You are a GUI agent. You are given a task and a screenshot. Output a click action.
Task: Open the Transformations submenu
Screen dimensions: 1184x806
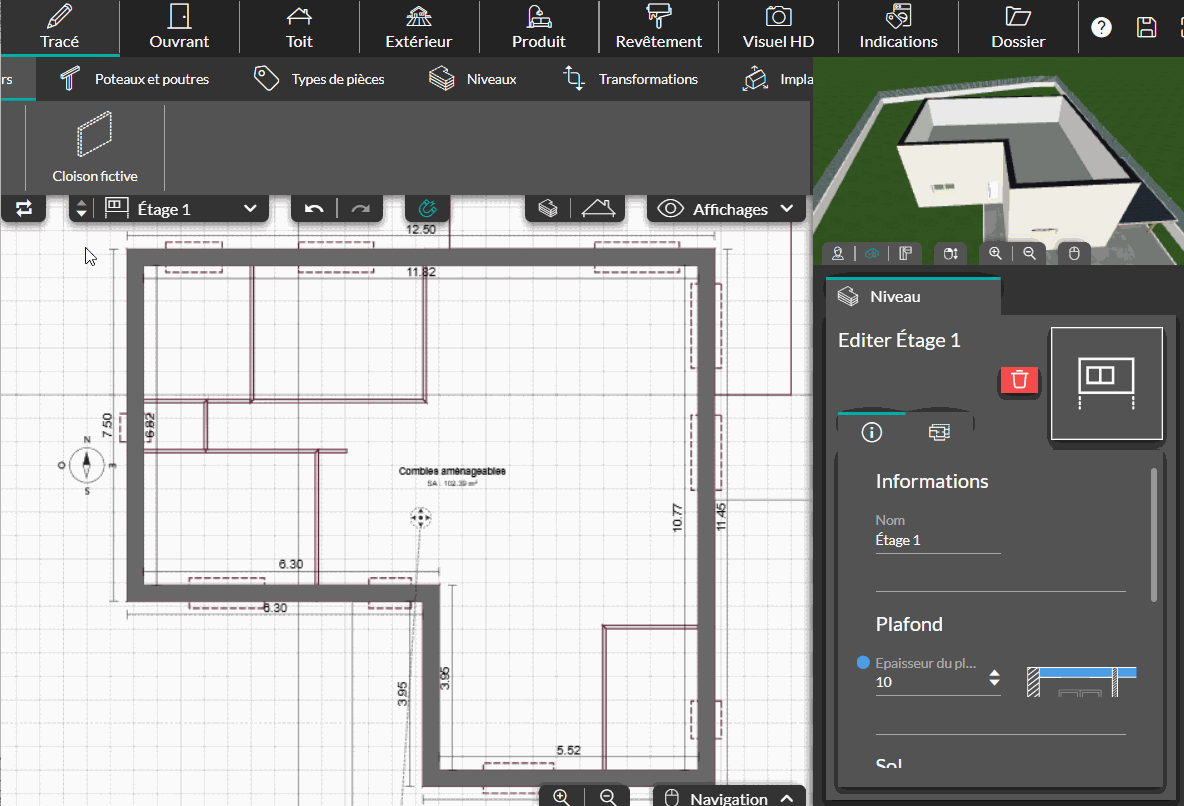[x=631, y=79]
